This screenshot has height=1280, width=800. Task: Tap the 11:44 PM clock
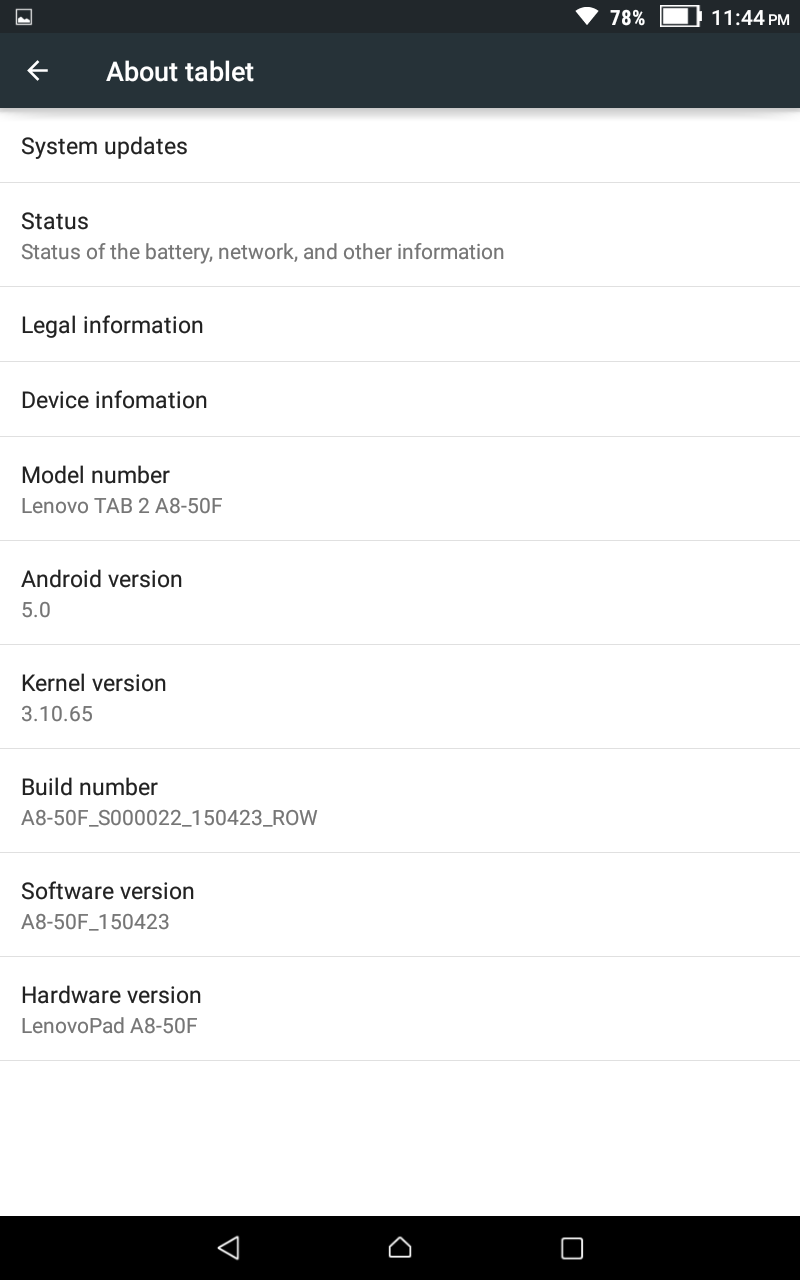750,17
